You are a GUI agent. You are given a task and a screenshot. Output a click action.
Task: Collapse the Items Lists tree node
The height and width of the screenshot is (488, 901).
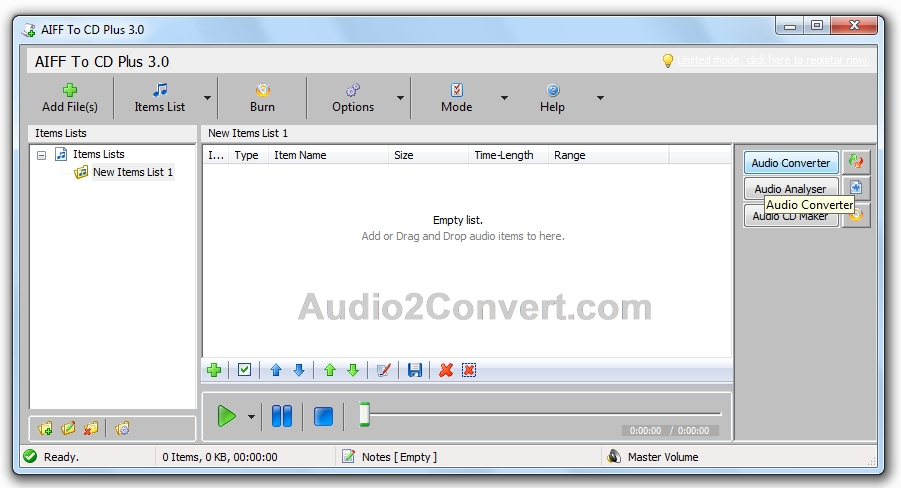coord(41,155)
